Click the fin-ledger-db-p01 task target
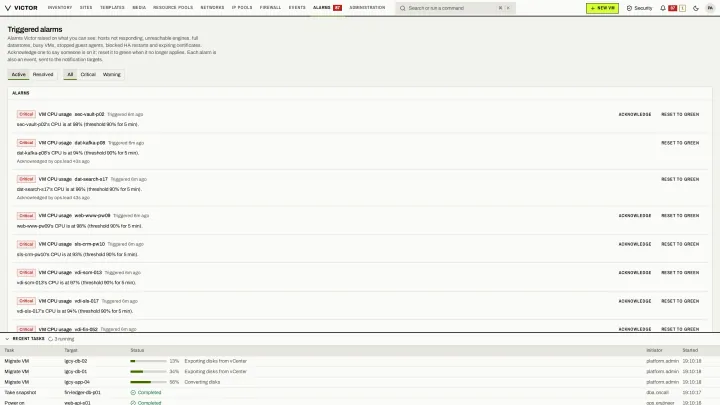The image size is (720, 405). click(x=82, y=393)
